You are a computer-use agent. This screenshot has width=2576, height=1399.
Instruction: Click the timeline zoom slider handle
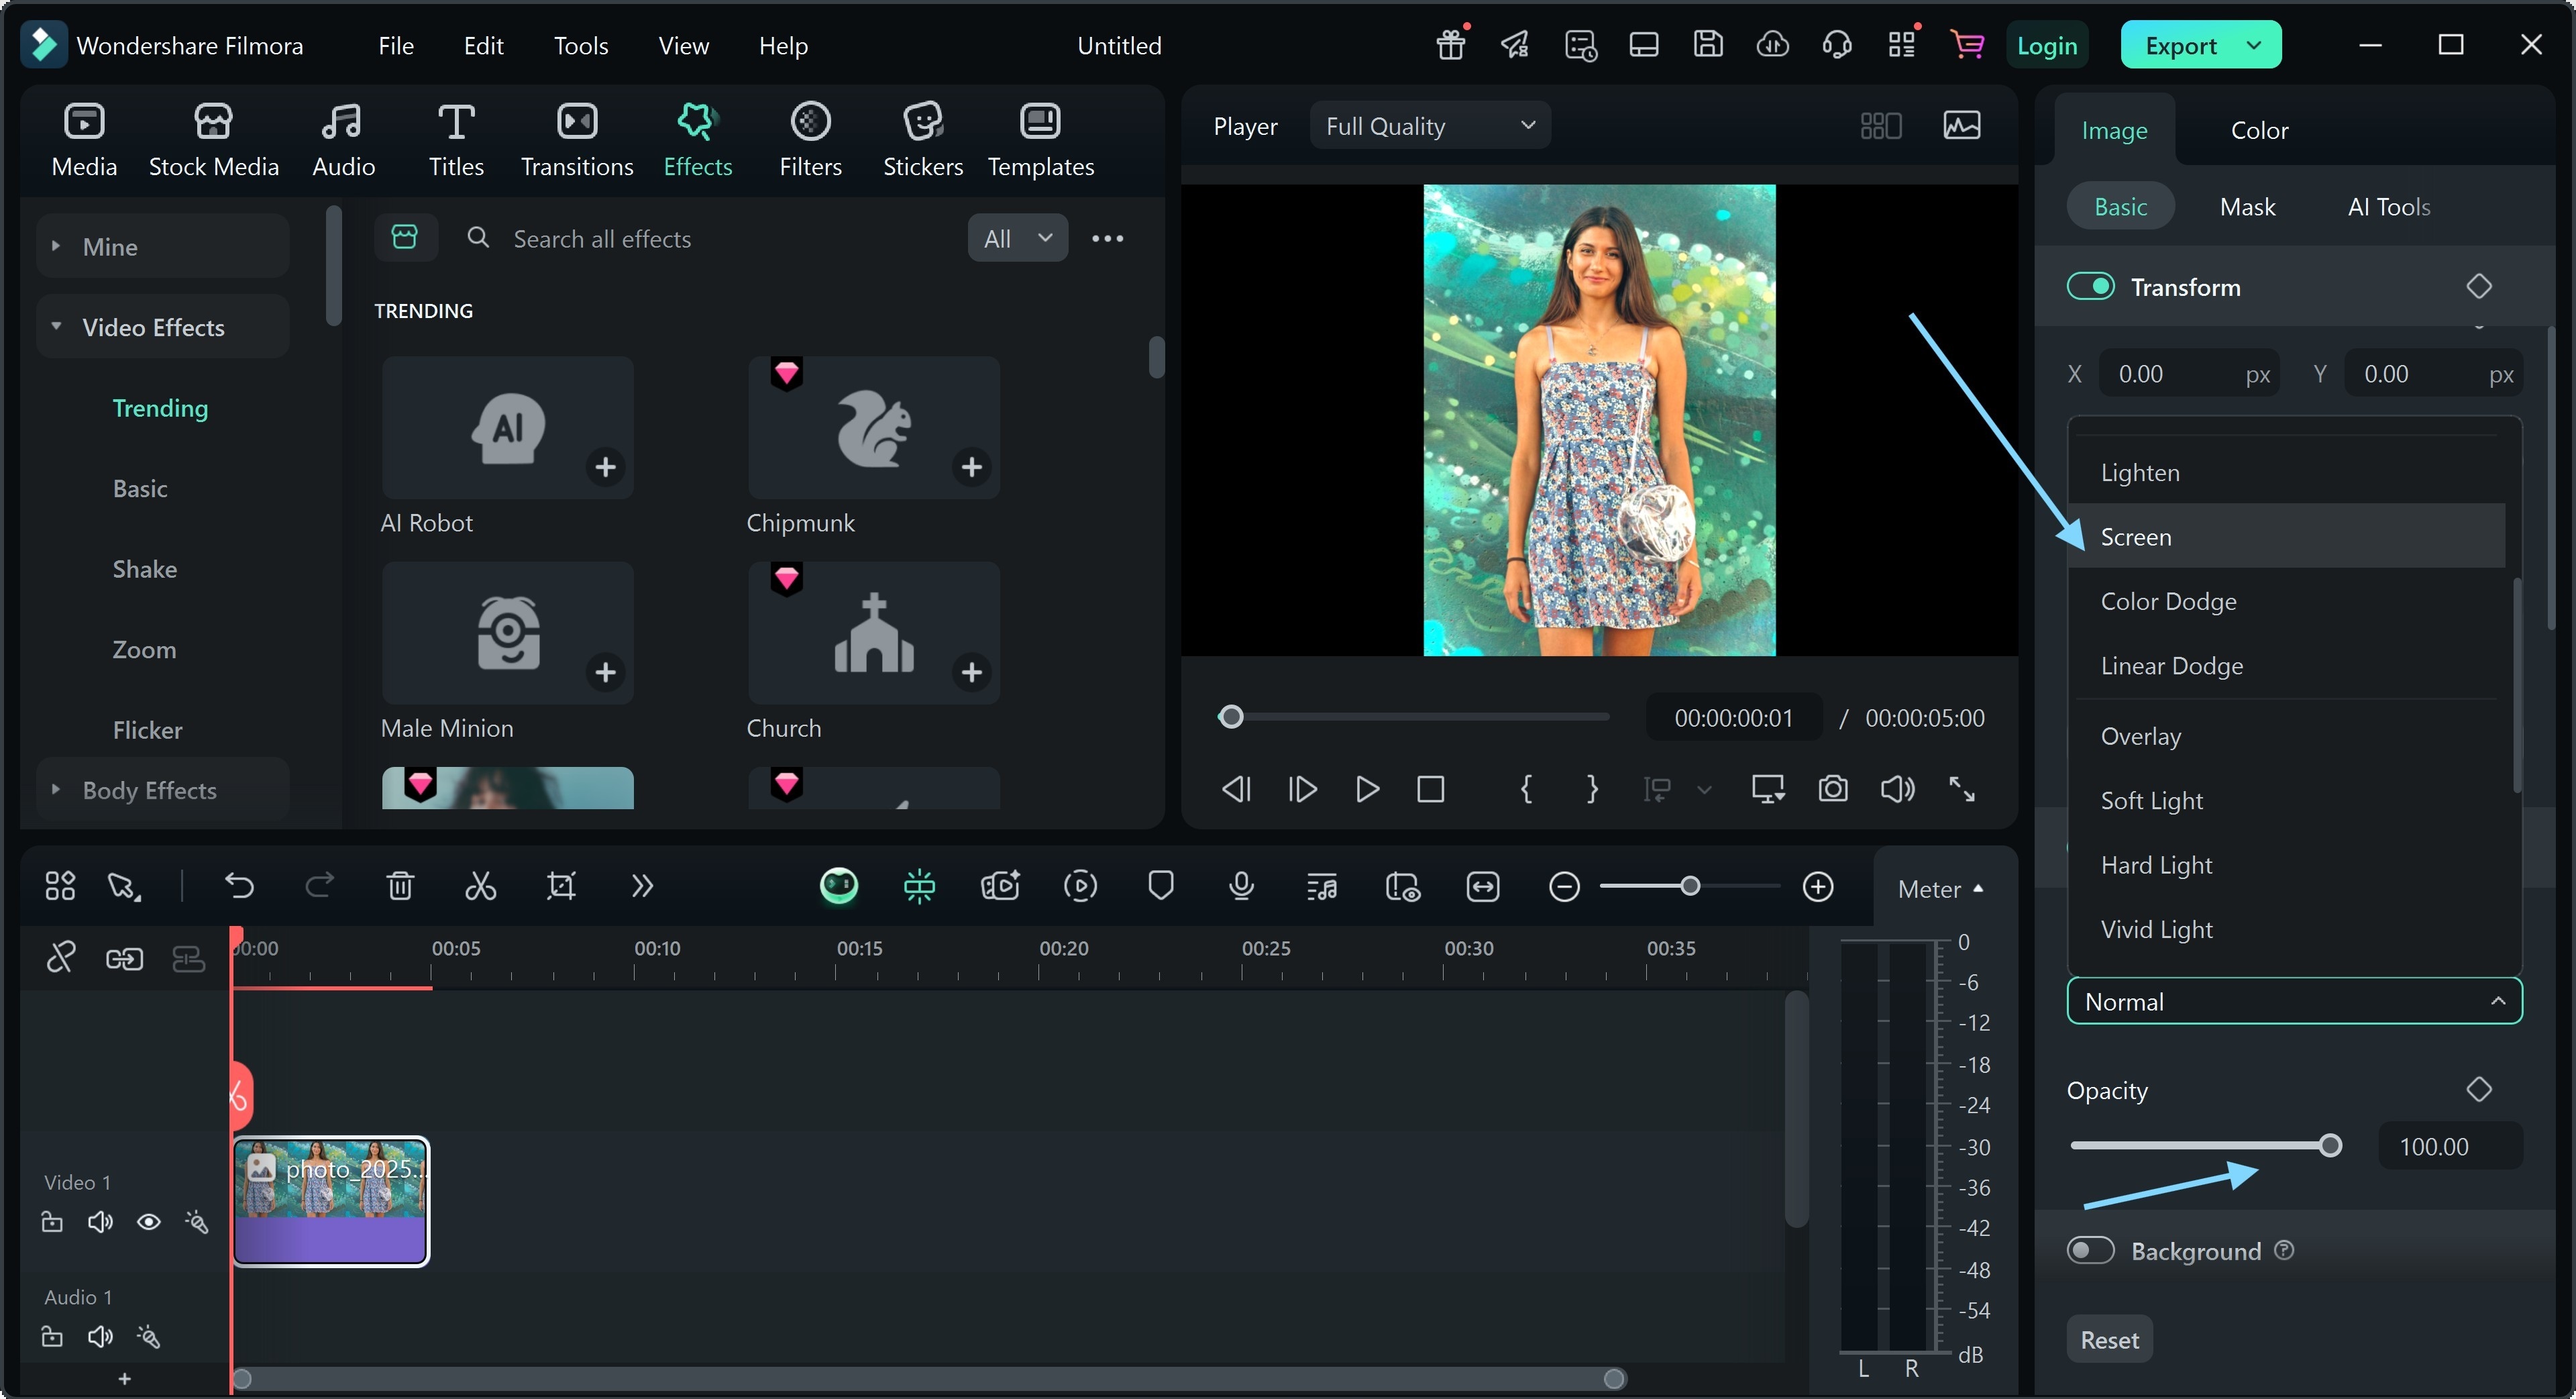(x=1690, y=886)
